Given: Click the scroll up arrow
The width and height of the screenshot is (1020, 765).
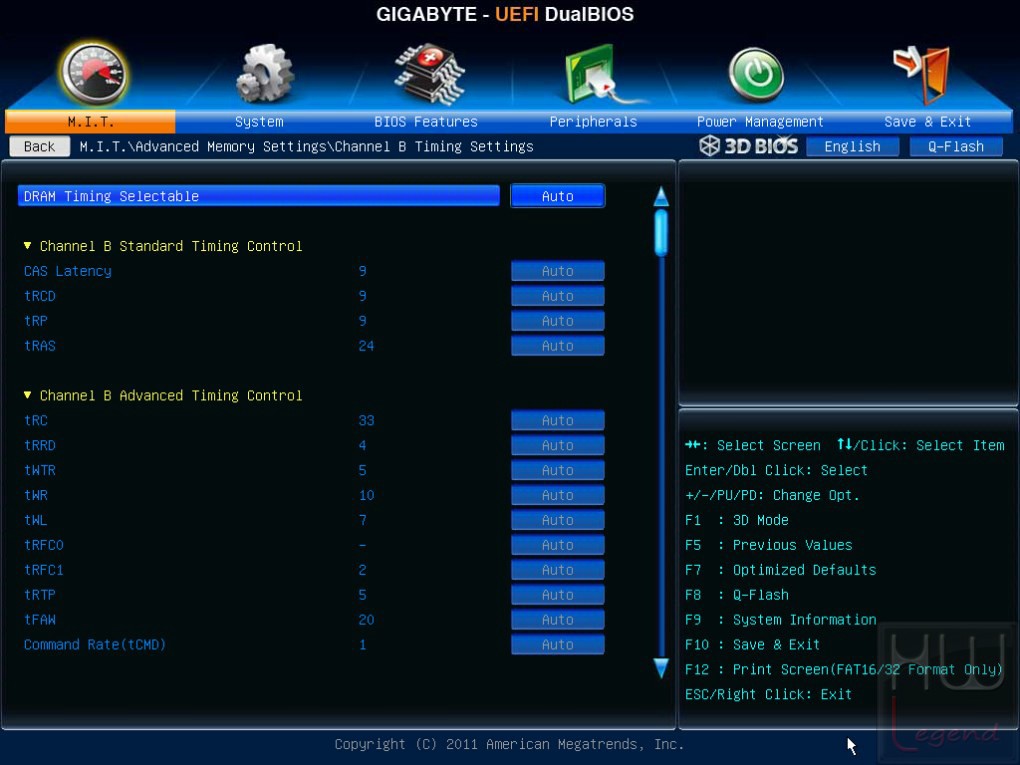Looking at the screenshot, I should 661,196.
